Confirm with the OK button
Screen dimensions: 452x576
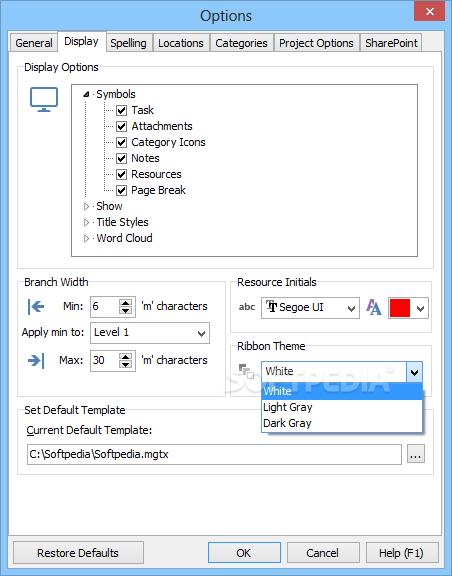tap(244, 553)
